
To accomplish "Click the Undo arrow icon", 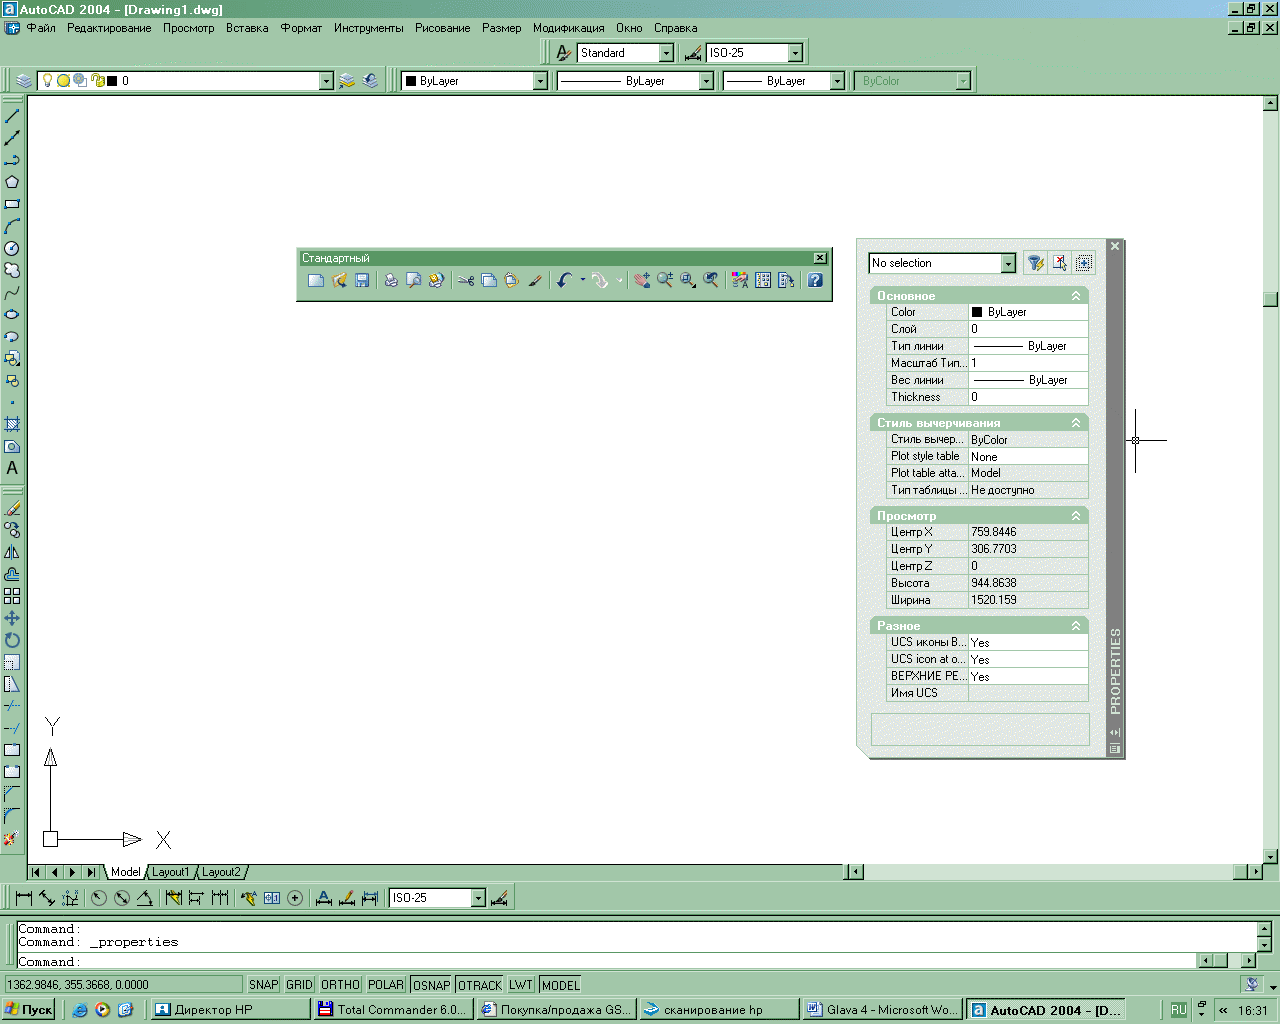I will point(564,281).
